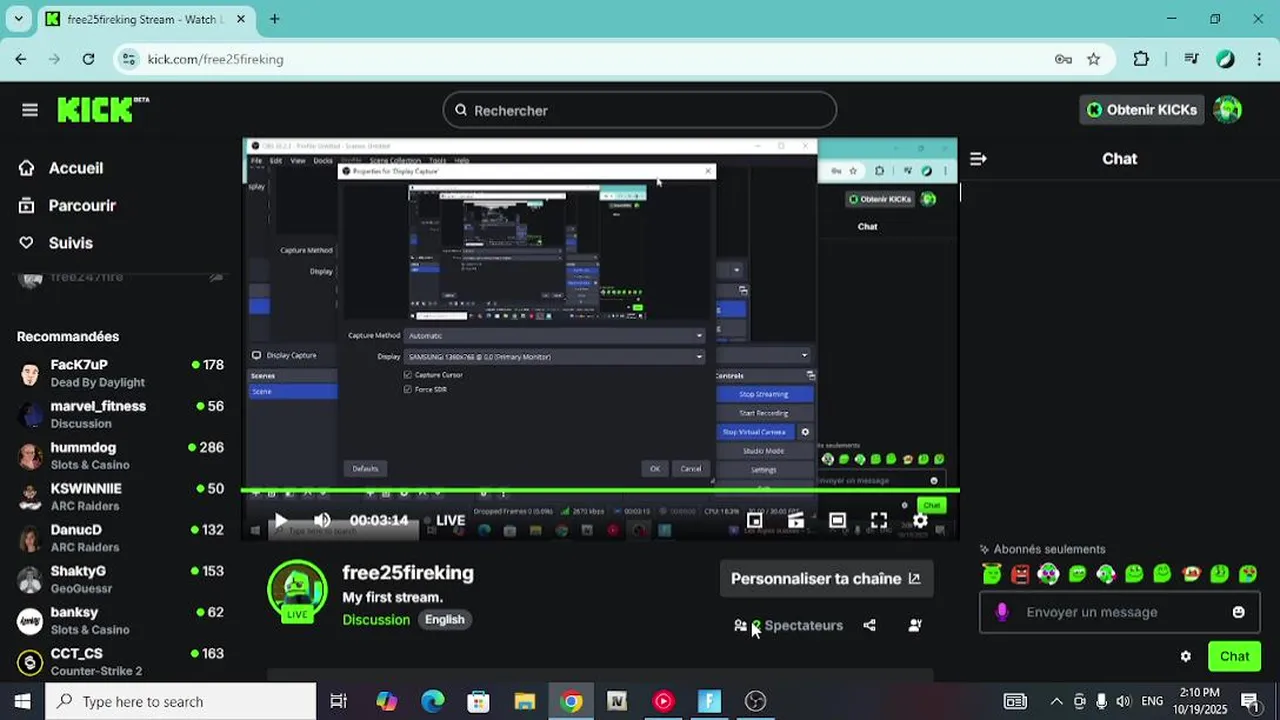Insert the halo angel emote
The image size is (1280, 720).
(992, 573)
